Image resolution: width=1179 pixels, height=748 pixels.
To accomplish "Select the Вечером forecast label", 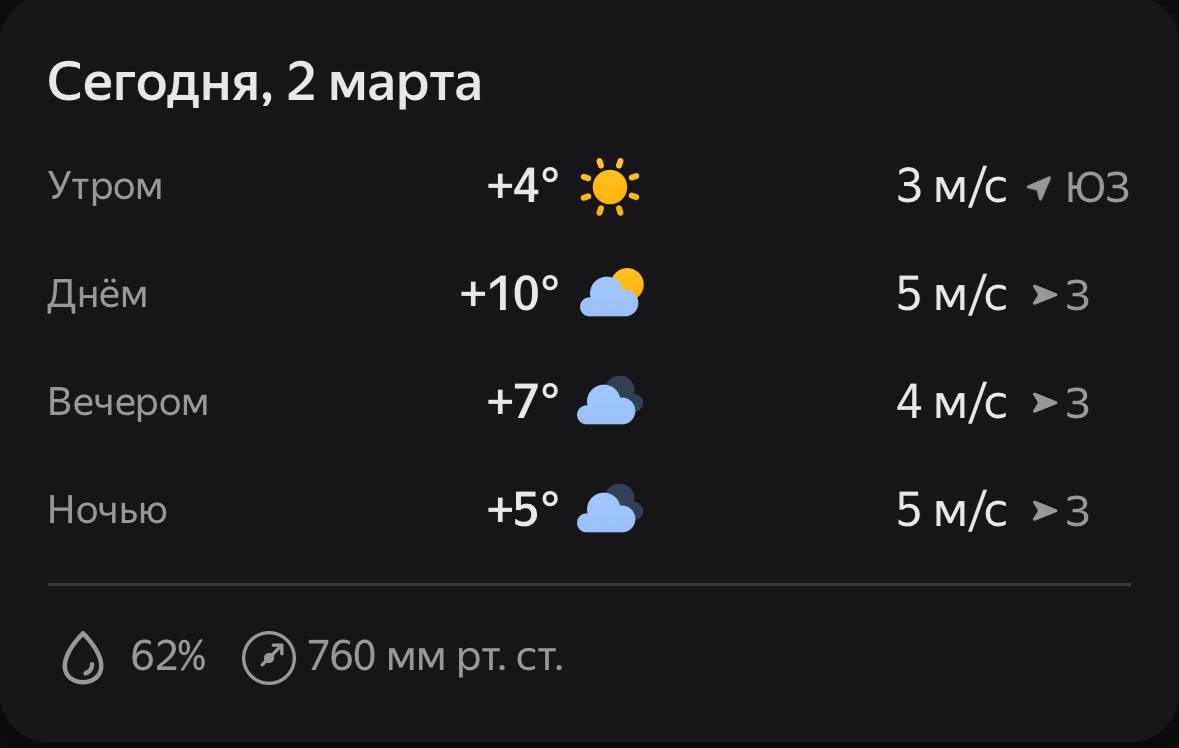I will [x=128, y=403].
